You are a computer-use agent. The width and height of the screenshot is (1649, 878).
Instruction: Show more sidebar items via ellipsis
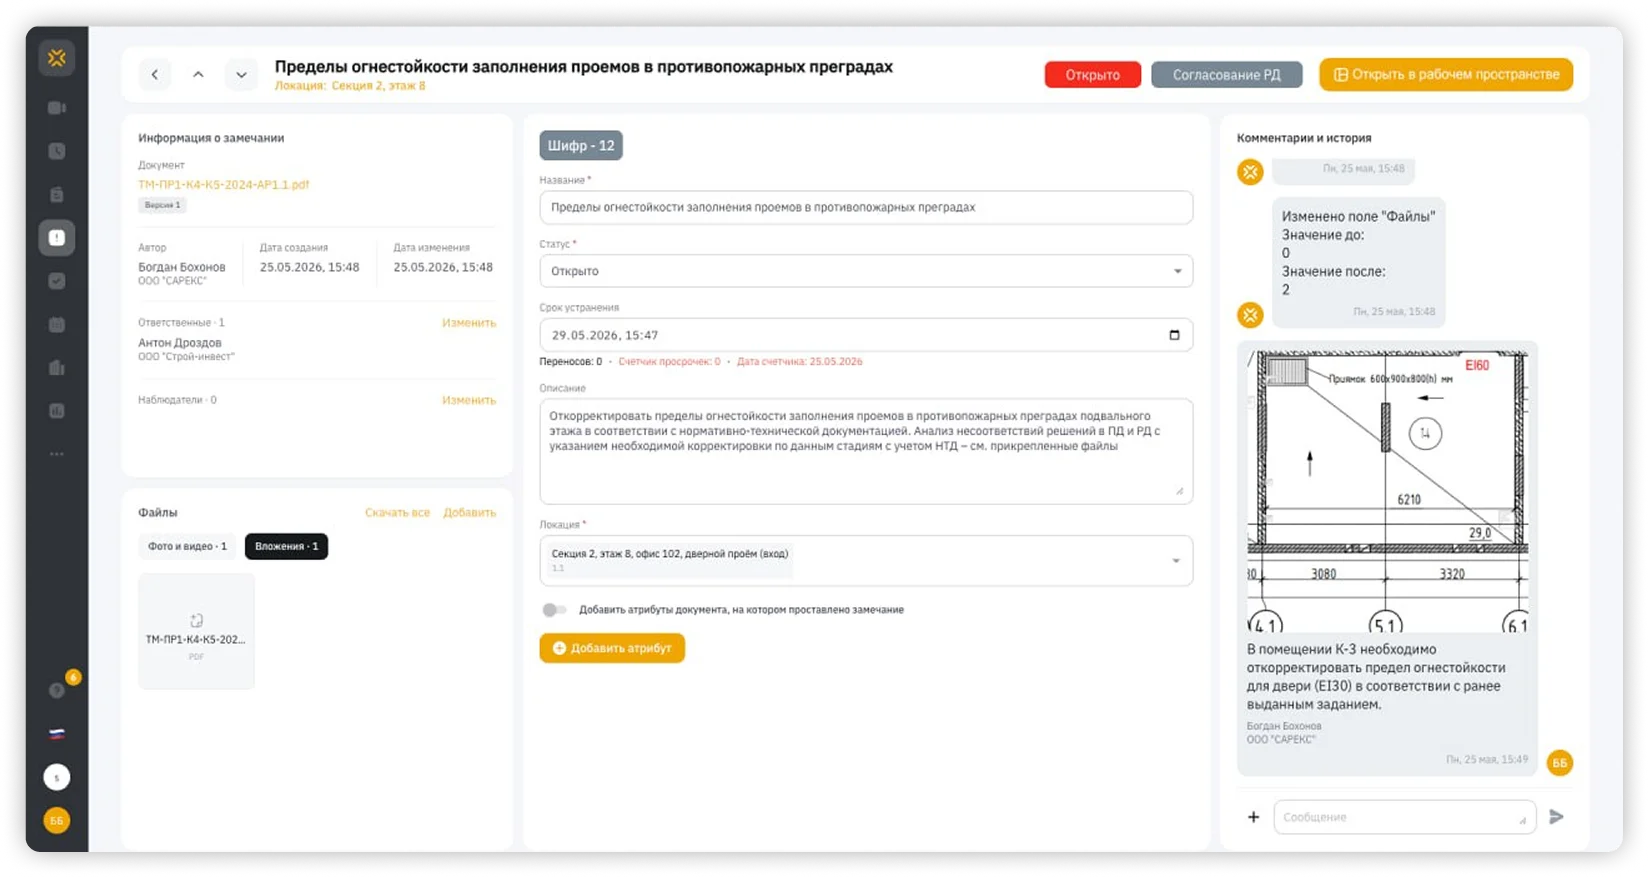pos(57,454)
